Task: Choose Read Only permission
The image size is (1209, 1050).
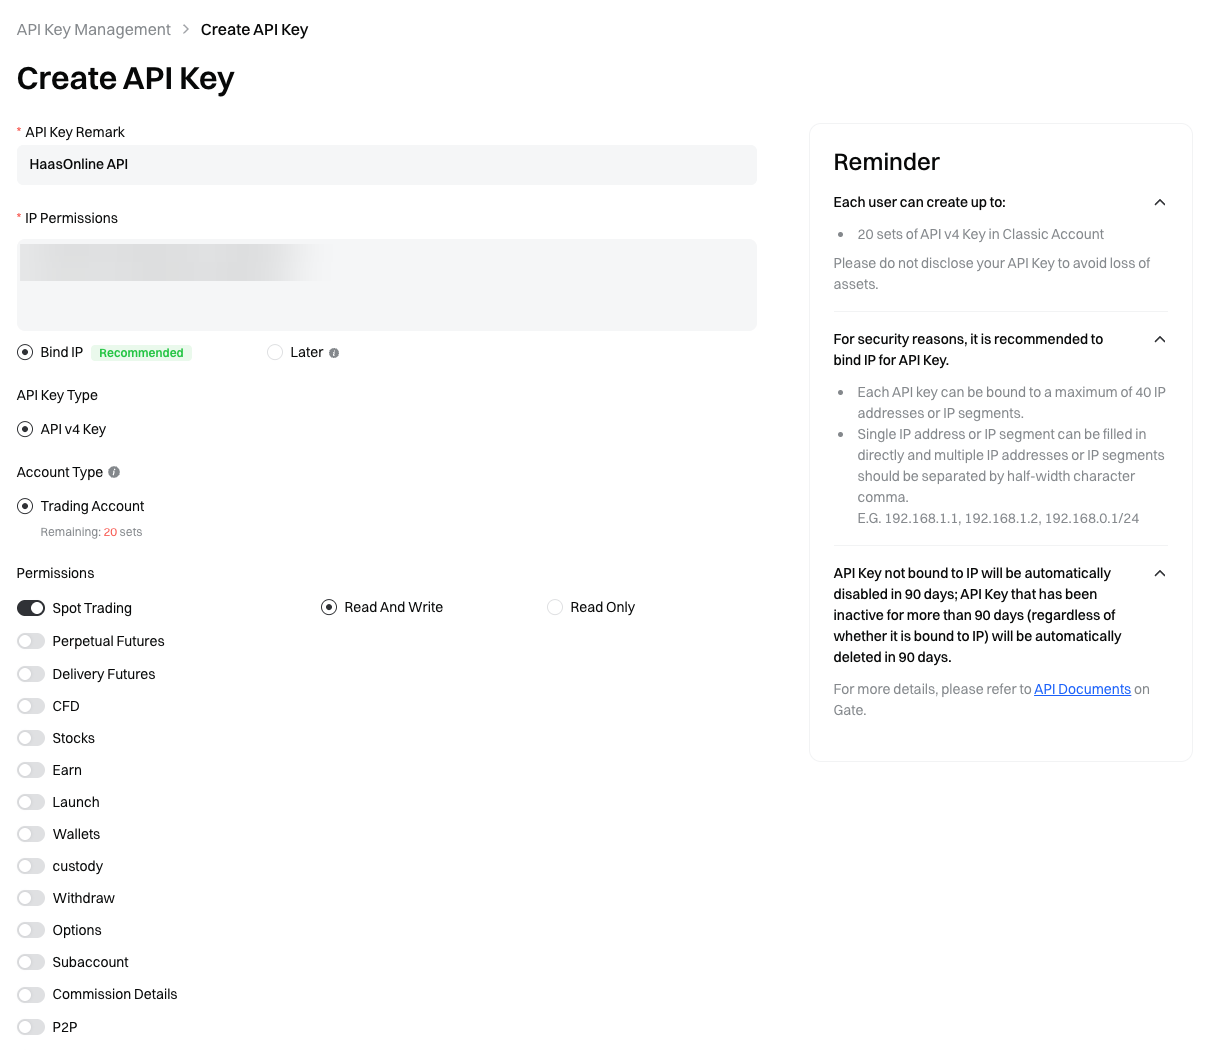Action: point(555,607)
